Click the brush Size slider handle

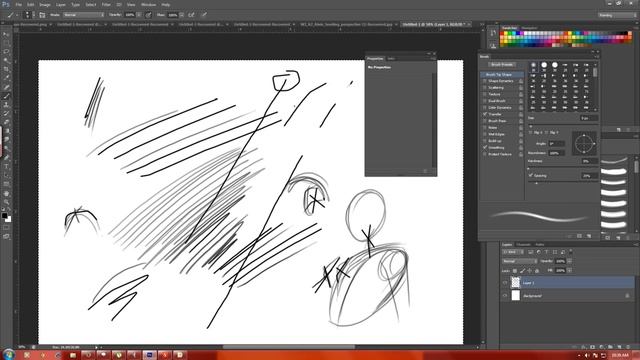(x=531, y=126)
